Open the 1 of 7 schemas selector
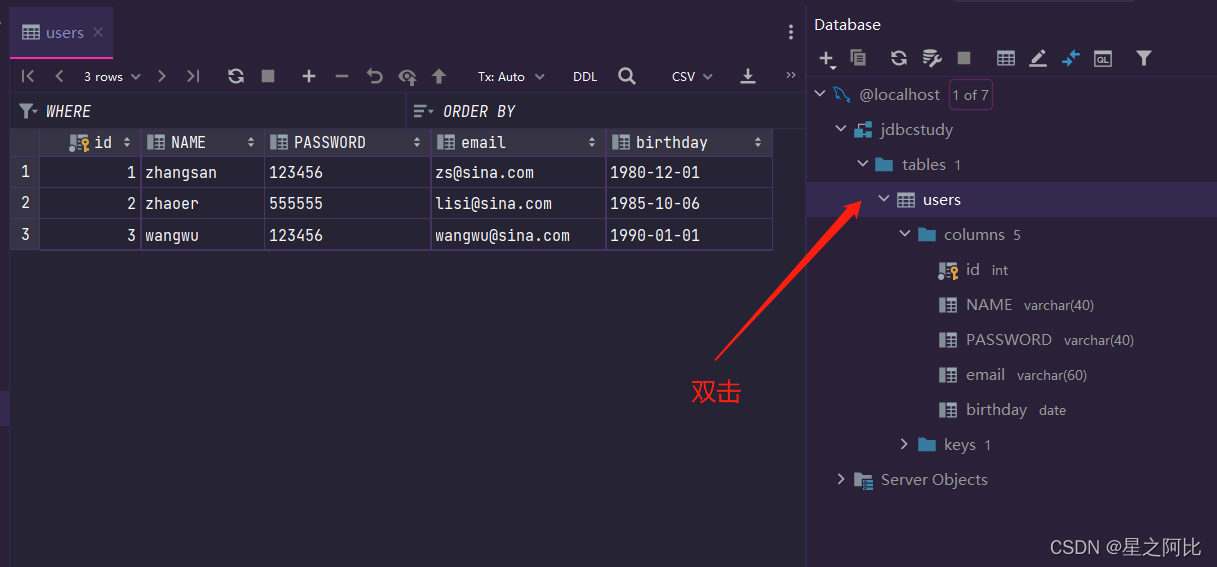The height and width of the screenshot is (567, 1217). point(970,95)
